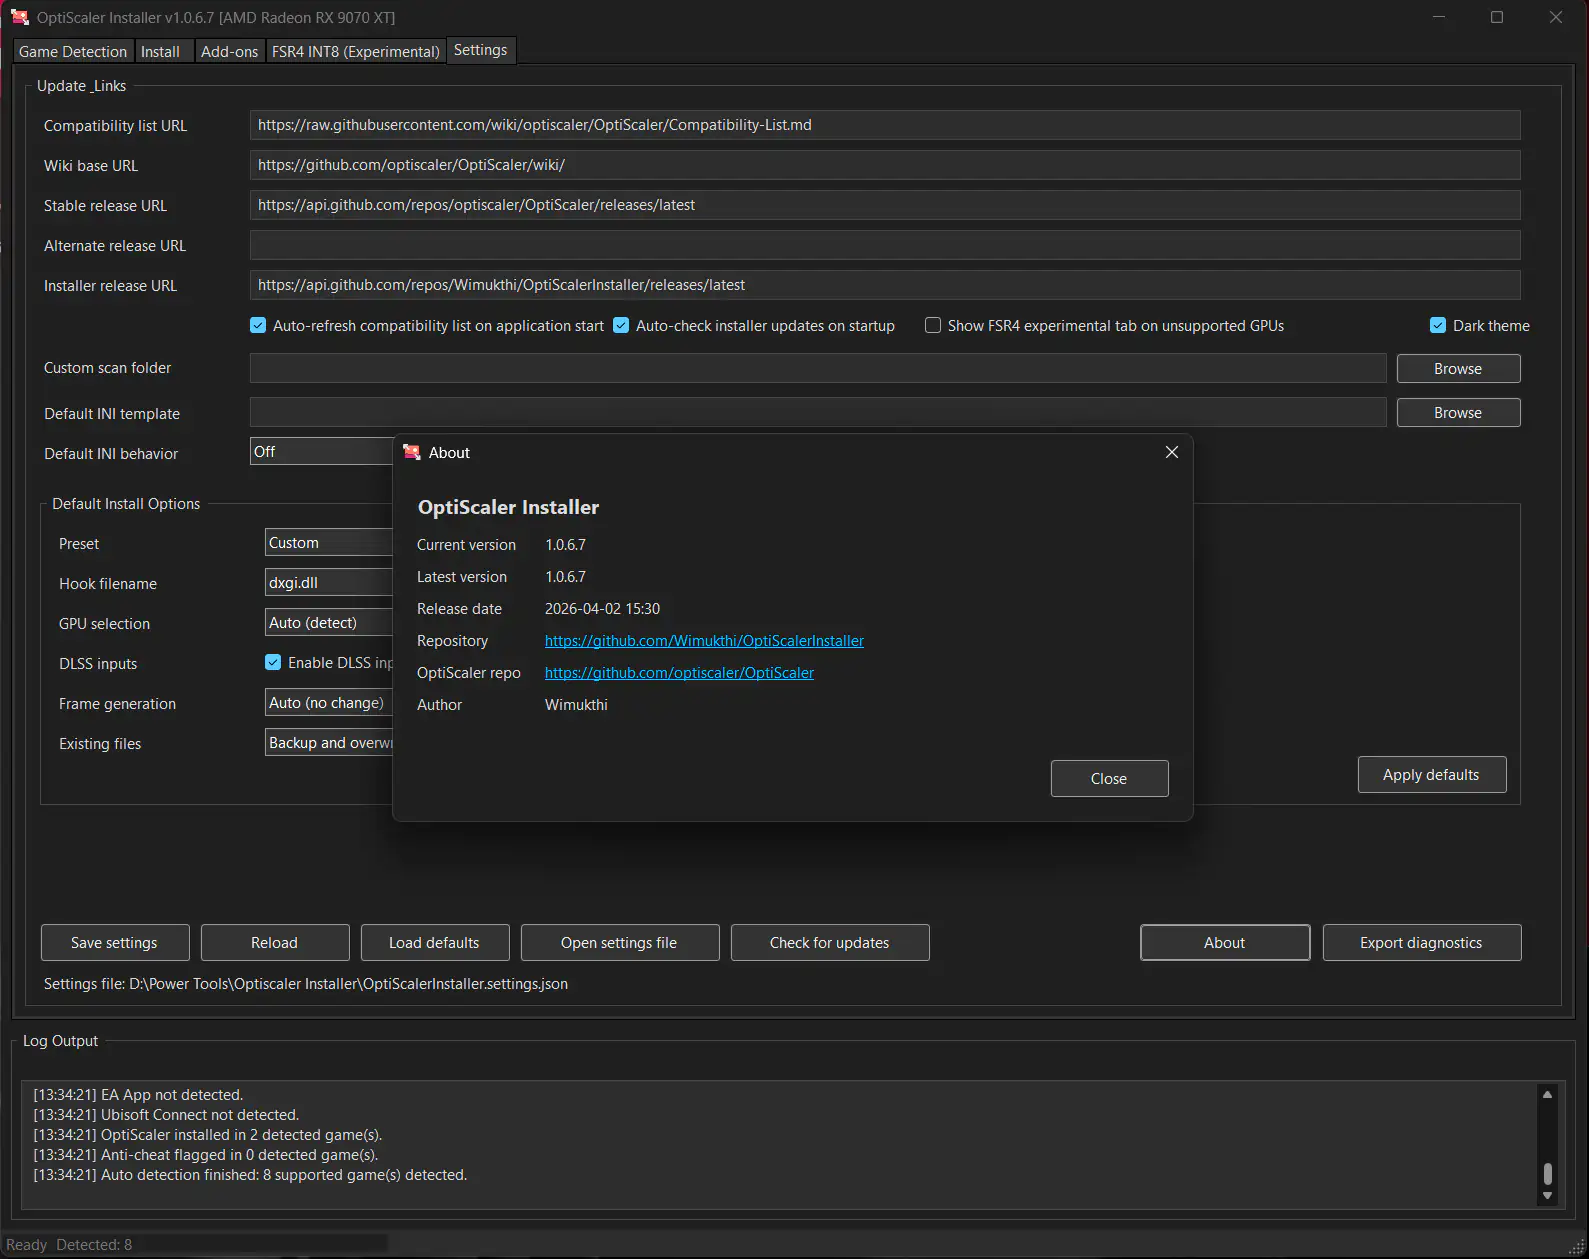Click author name Wimukthi
This screenshot has width=1589, height=1259.
click(576, 704)
